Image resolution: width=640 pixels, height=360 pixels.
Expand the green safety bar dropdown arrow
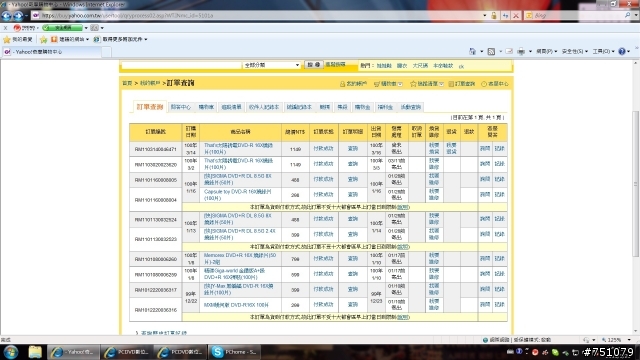point(86,28)
